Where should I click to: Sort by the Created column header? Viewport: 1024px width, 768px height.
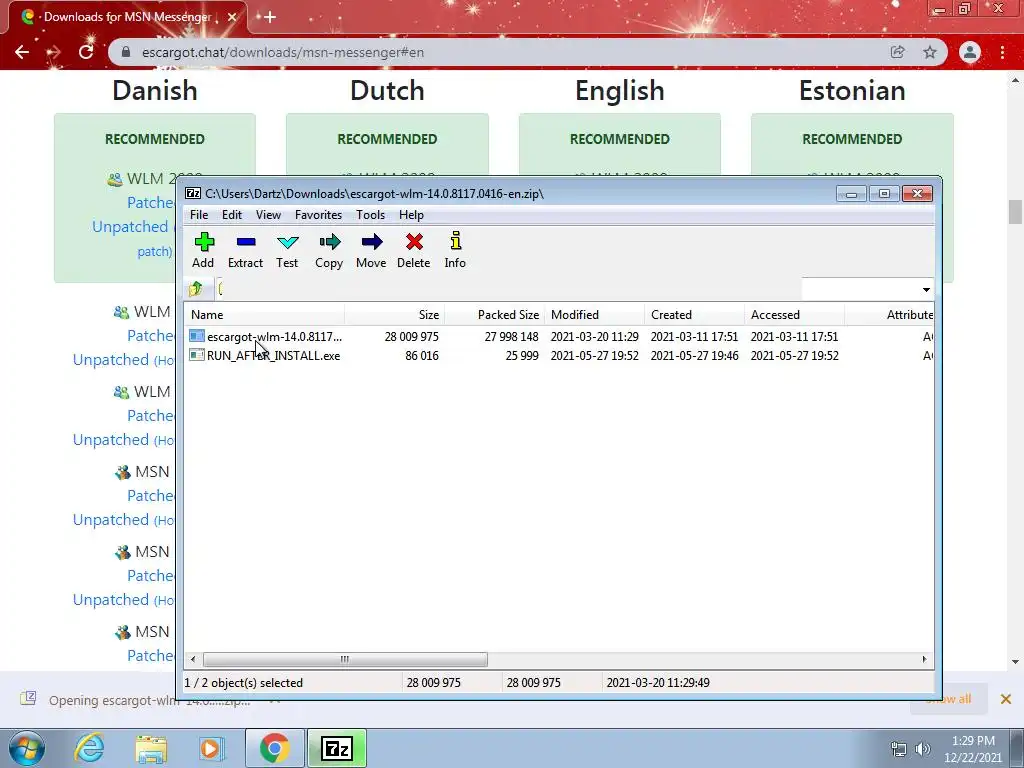[x=694, y=315]
